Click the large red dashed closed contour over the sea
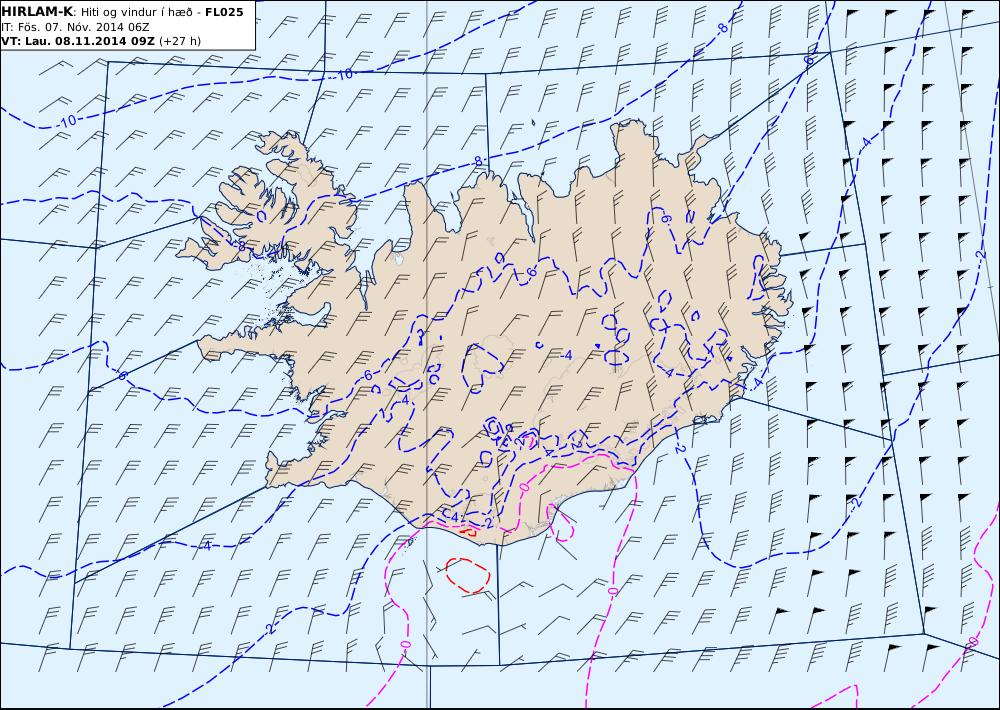The width and height of the screenshot is (1000, 710). (468, 575)
